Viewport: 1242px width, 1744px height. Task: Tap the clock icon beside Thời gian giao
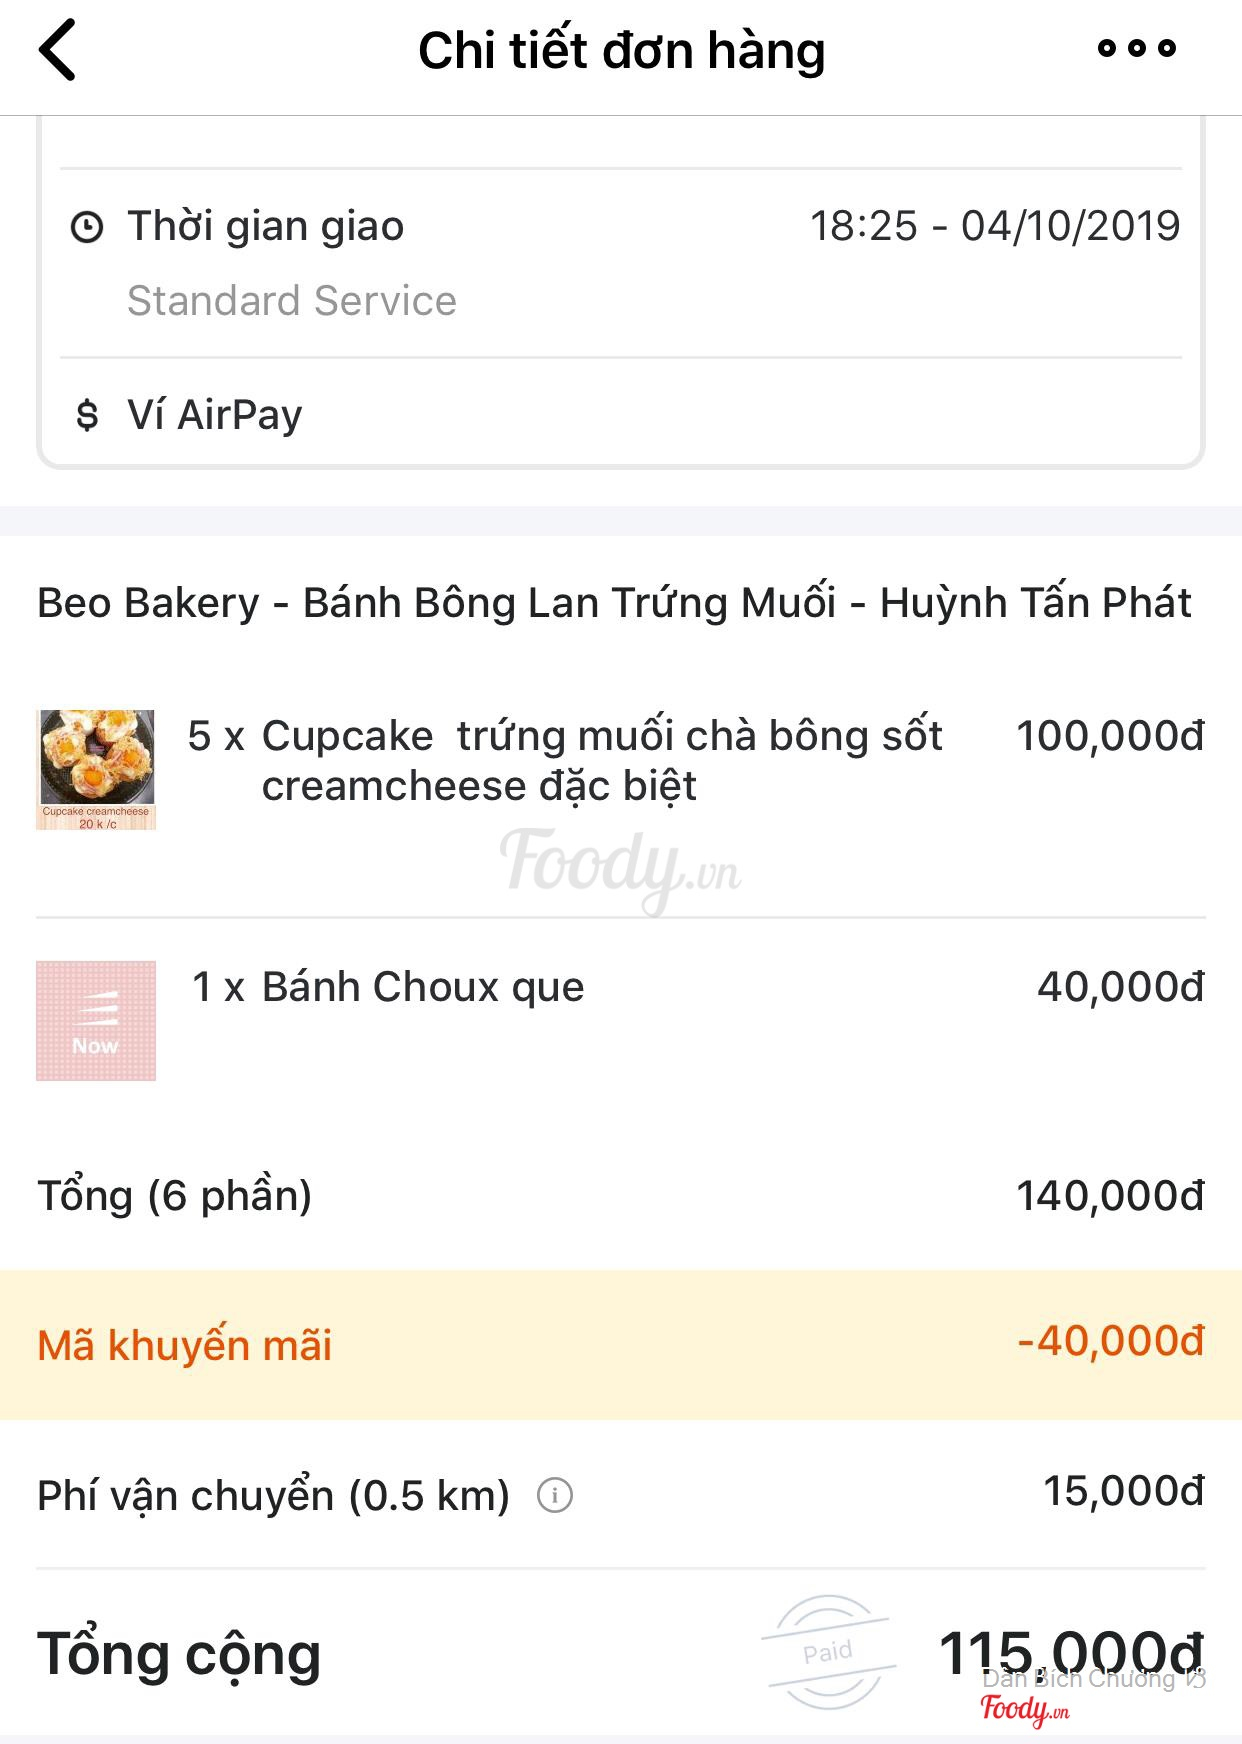87,227
